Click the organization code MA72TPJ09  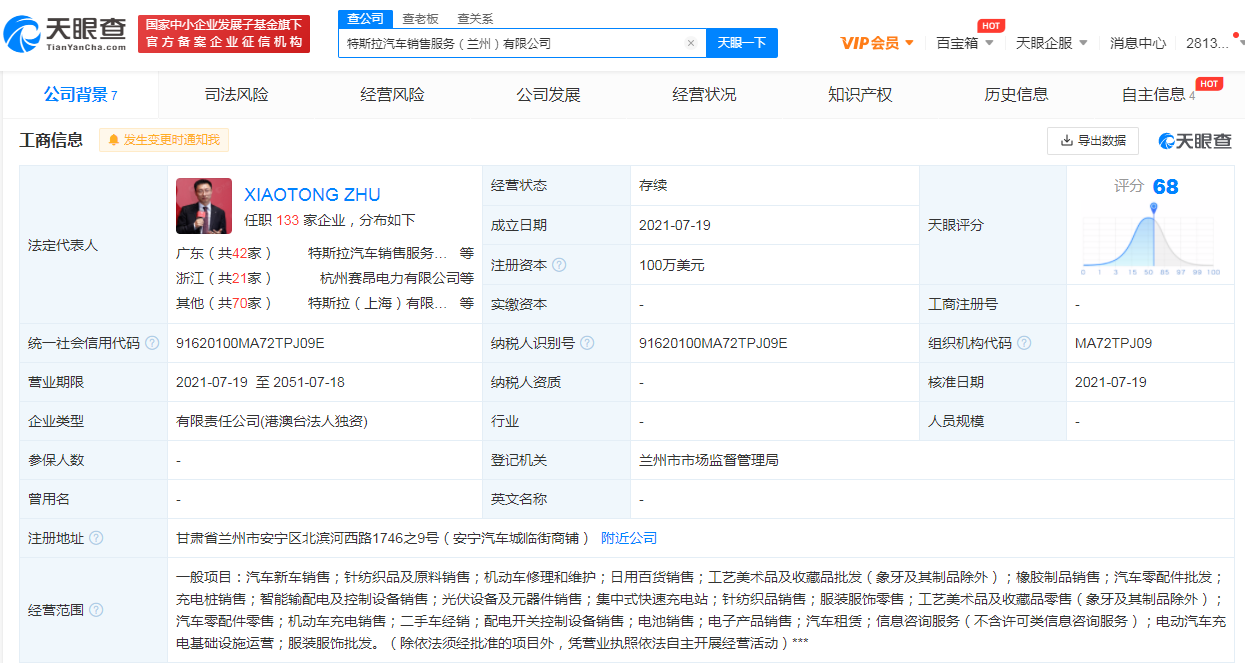1113,343
